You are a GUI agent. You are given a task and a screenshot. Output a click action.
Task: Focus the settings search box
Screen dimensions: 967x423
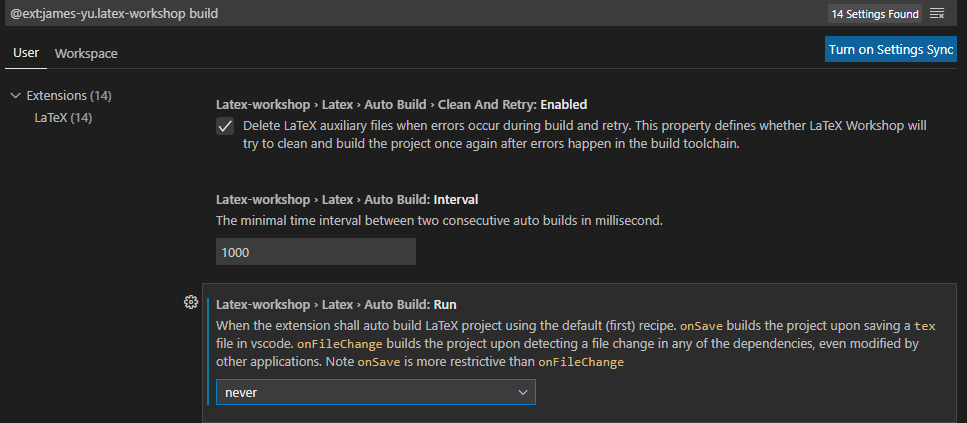point(400,14)
